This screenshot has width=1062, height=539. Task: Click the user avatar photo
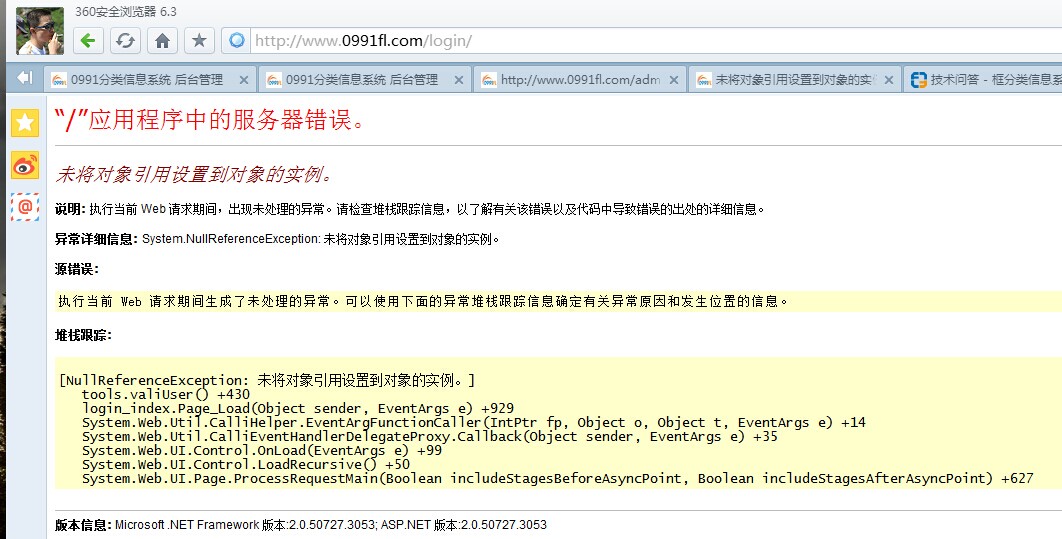point(40,31)
